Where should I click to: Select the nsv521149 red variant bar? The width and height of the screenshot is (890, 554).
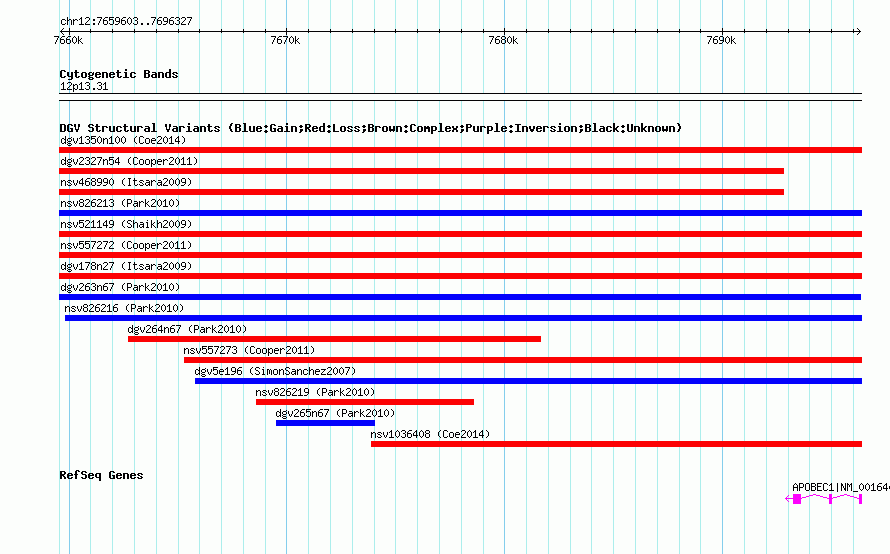pyautogui.click(x=460, y=234)
